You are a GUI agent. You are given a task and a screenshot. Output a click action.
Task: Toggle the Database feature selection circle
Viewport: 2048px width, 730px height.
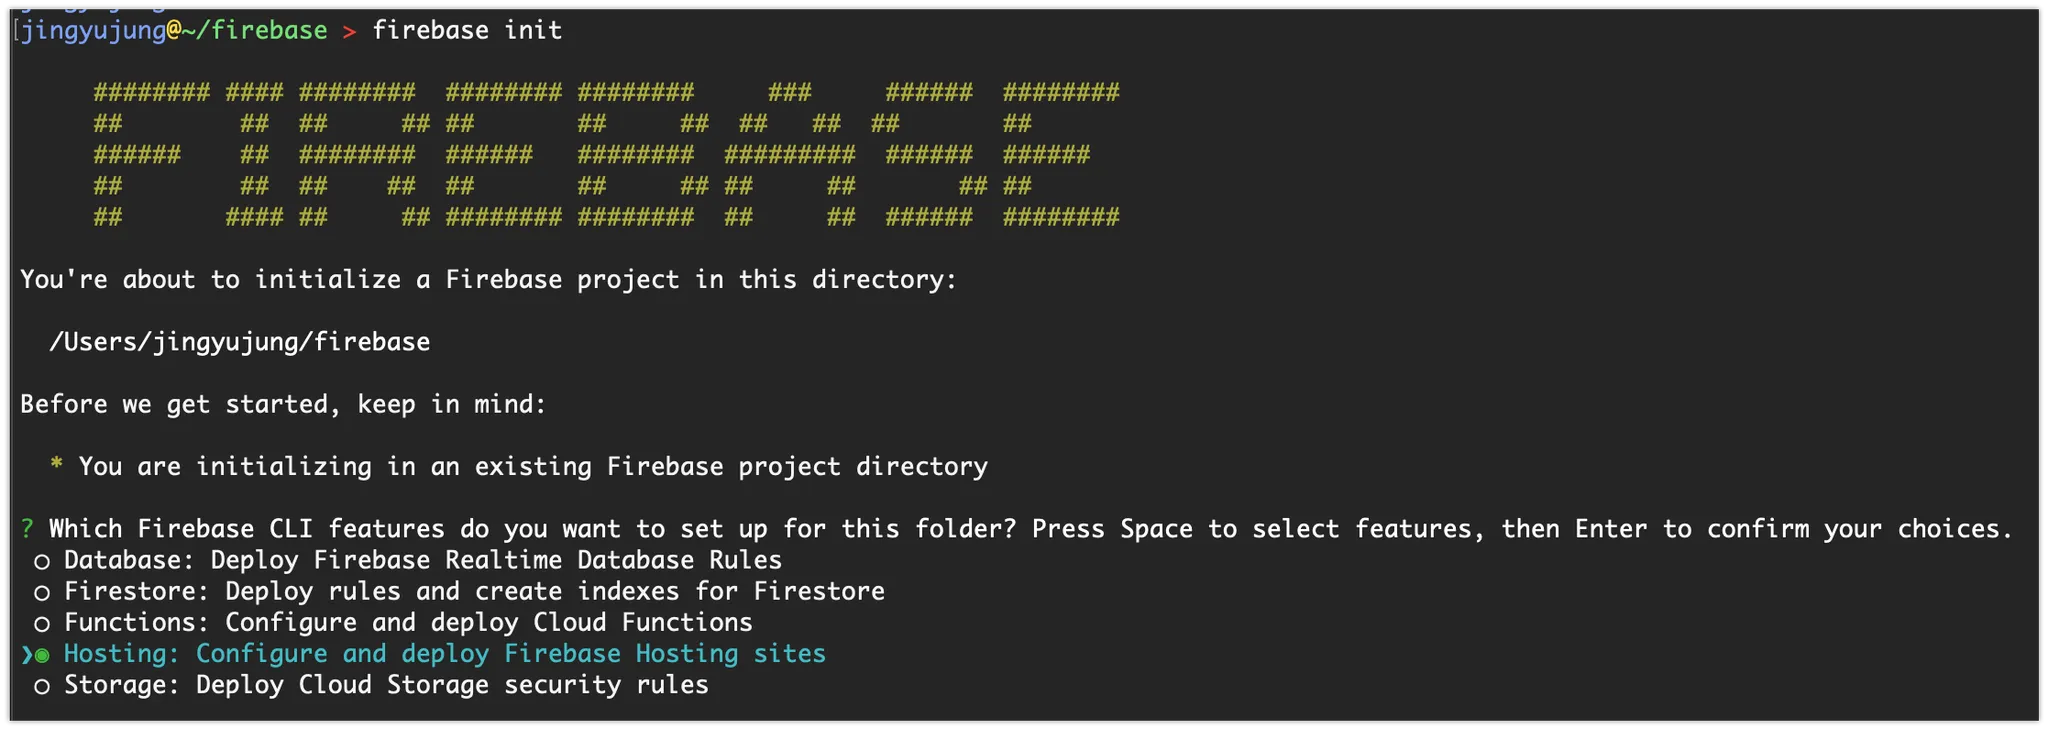coord(42,562)
